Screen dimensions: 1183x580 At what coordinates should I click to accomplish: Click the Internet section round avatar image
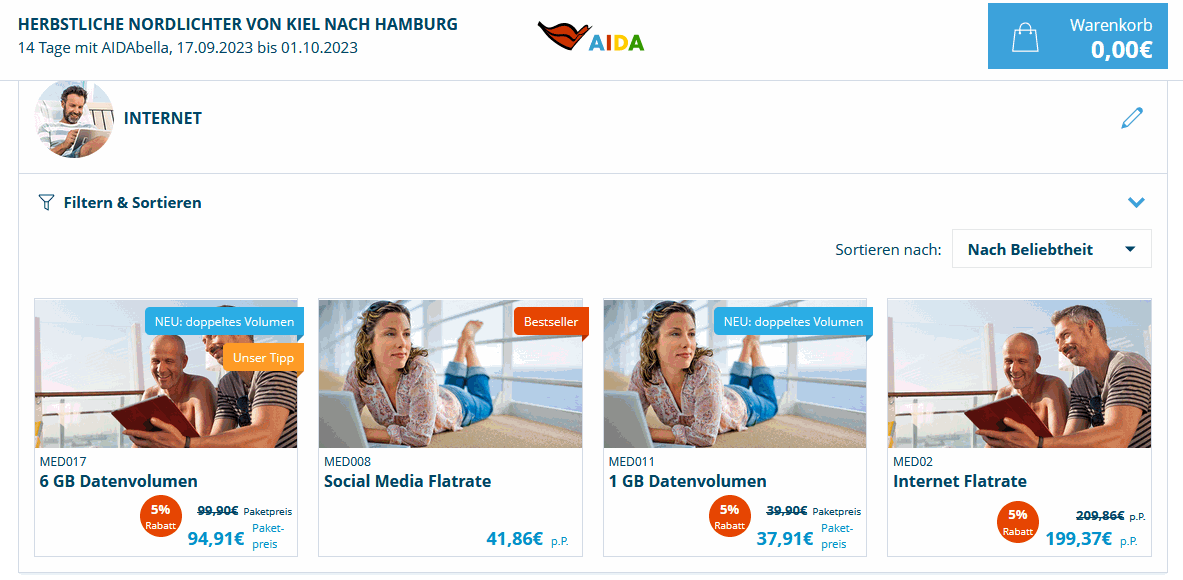(74, 118)
